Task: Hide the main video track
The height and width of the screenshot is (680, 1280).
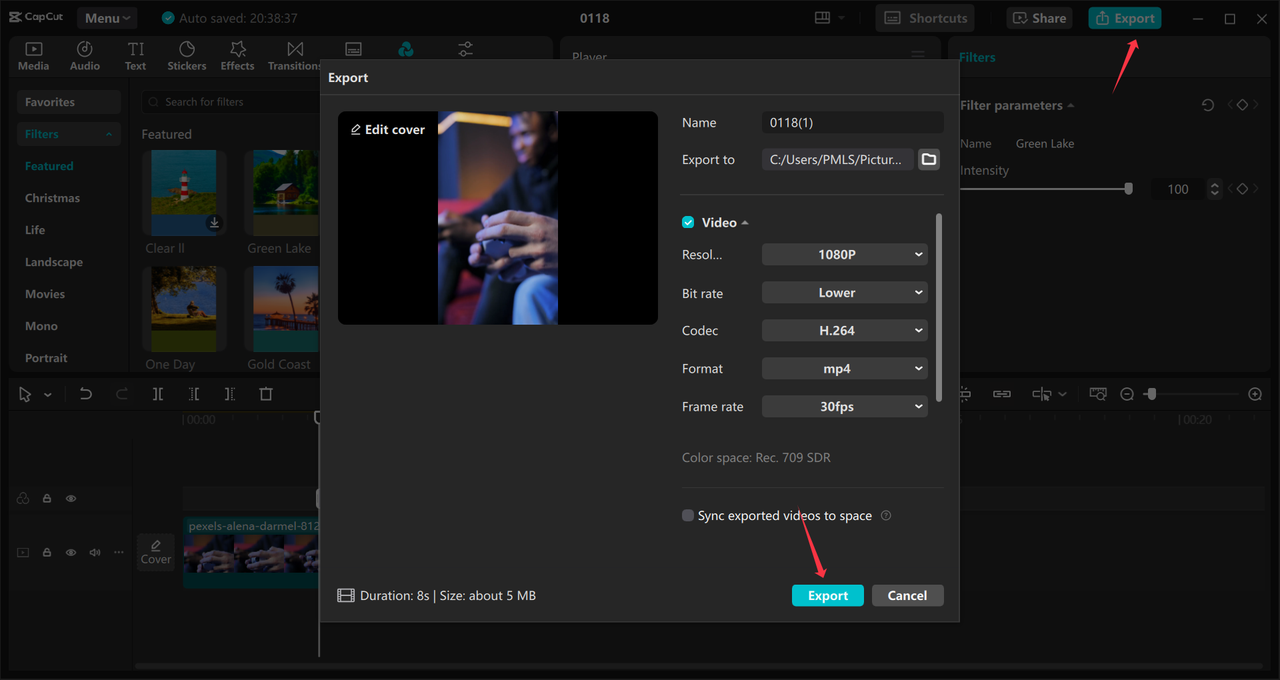Action: (x=71, y=552)
